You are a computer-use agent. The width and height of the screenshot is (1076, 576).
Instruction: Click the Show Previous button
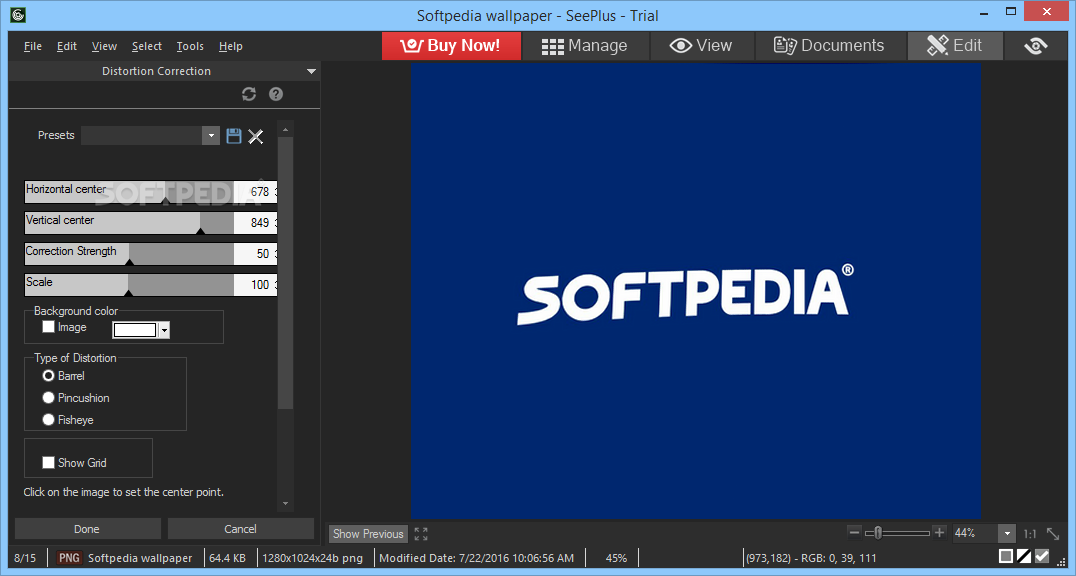click(x=368, y=533)
